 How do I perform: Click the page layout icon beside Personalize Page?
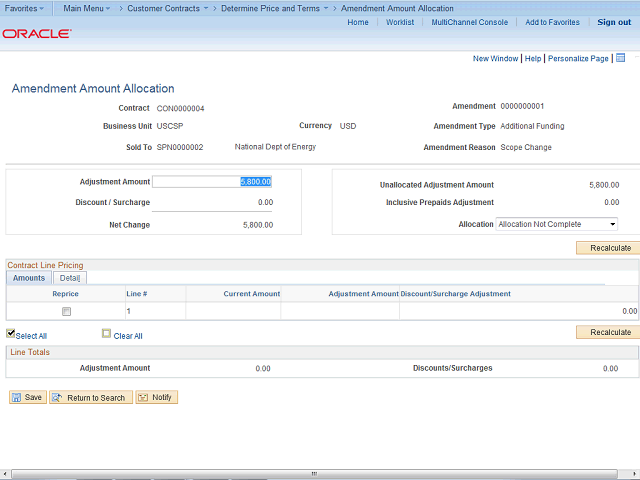pyautogui.click(x=620, y=58)
